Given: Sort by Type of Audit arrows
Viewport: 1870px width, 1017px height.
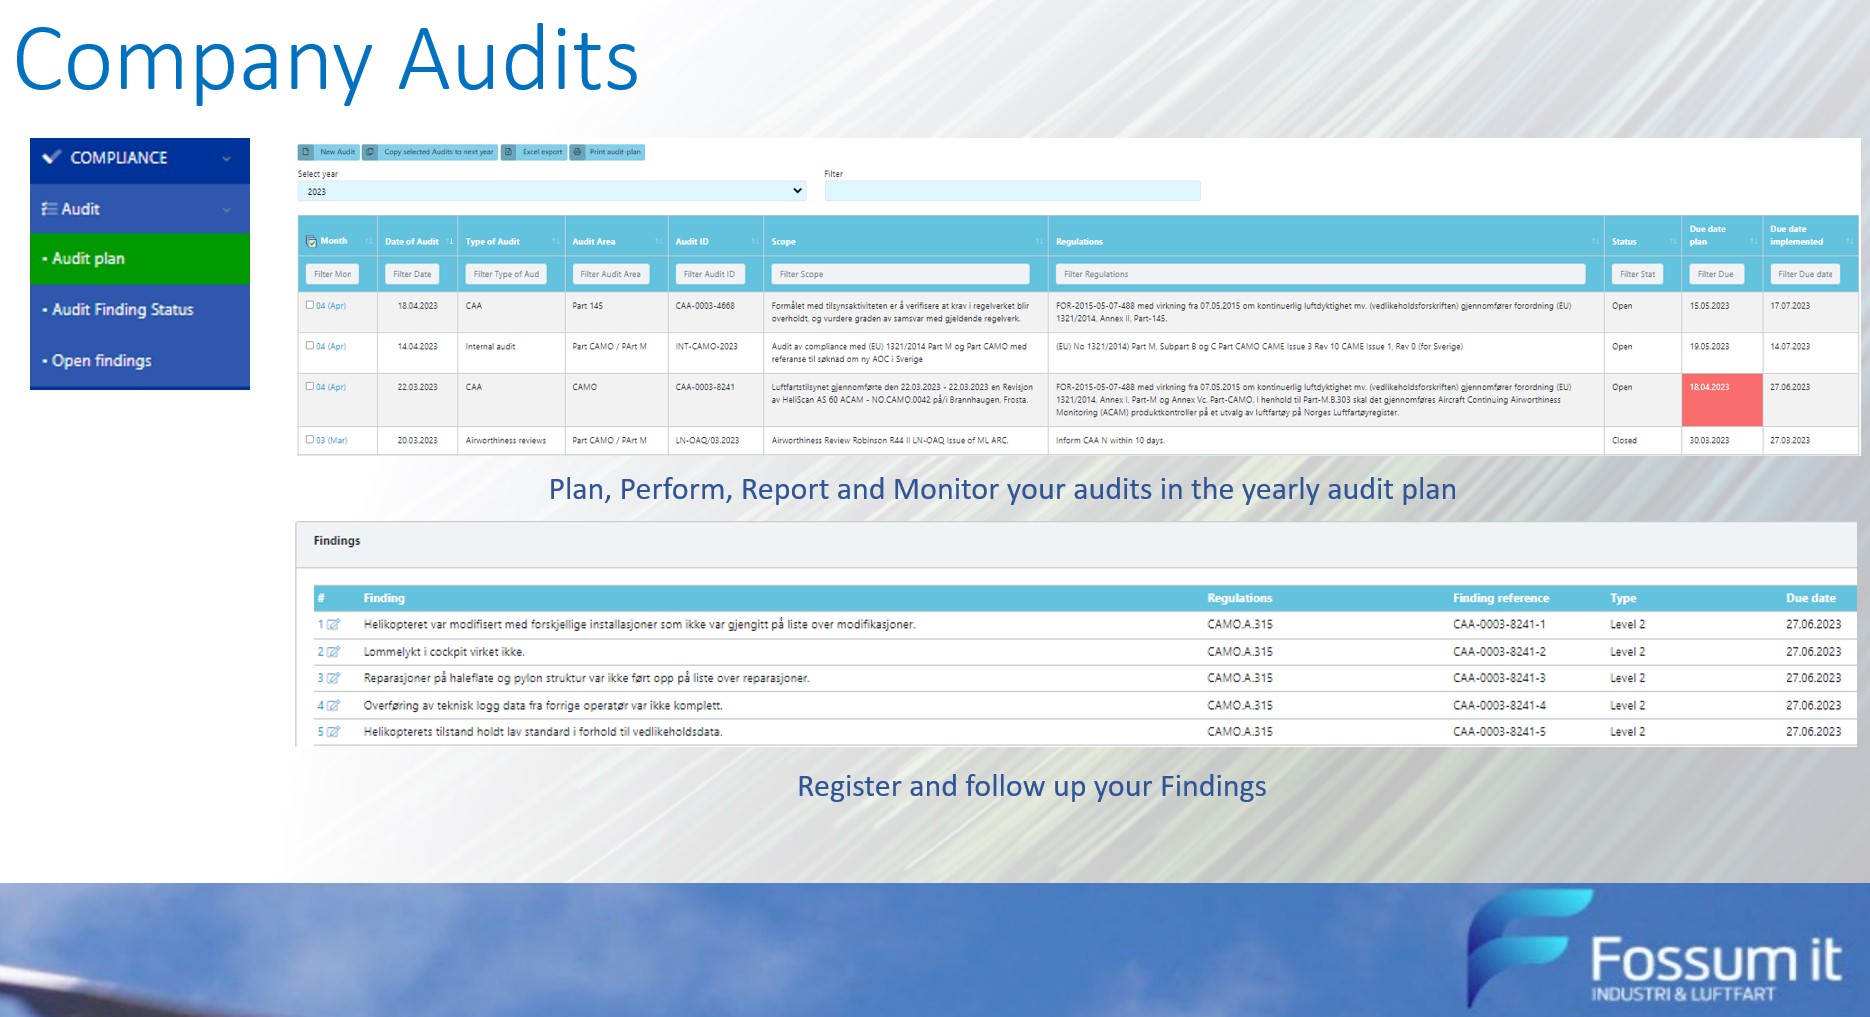Looking at the screenshot, I should [556, 241].
